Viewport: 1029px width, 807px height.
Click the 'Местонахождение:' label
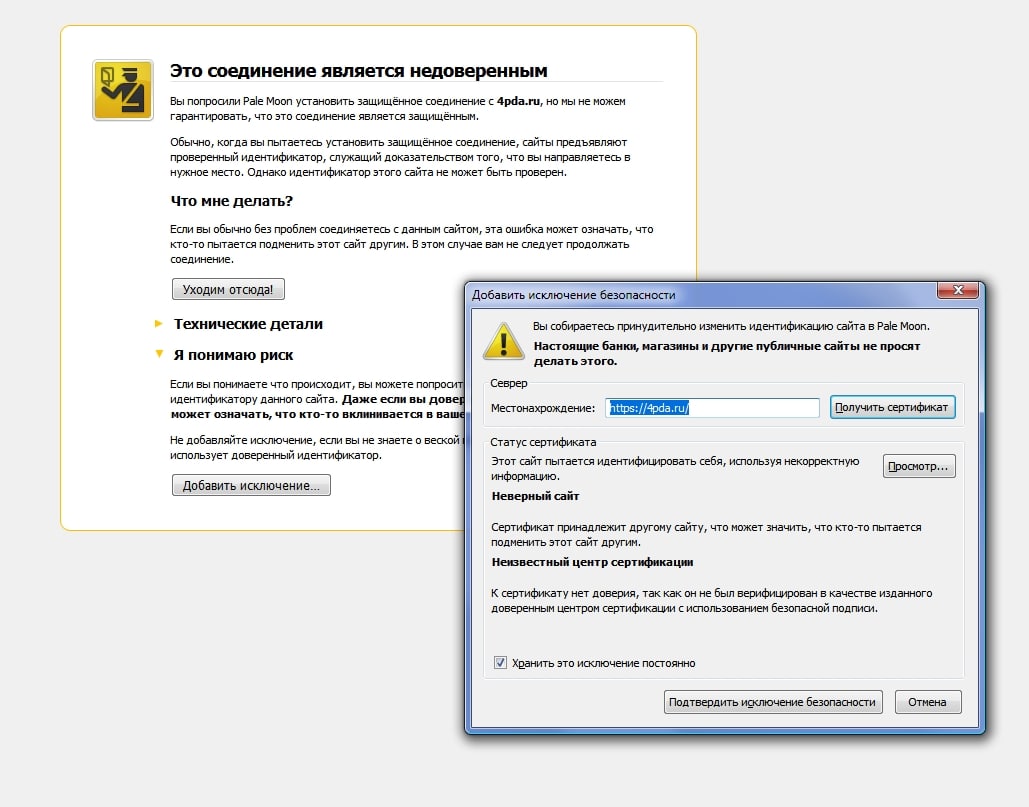click(x=543, y=408)
